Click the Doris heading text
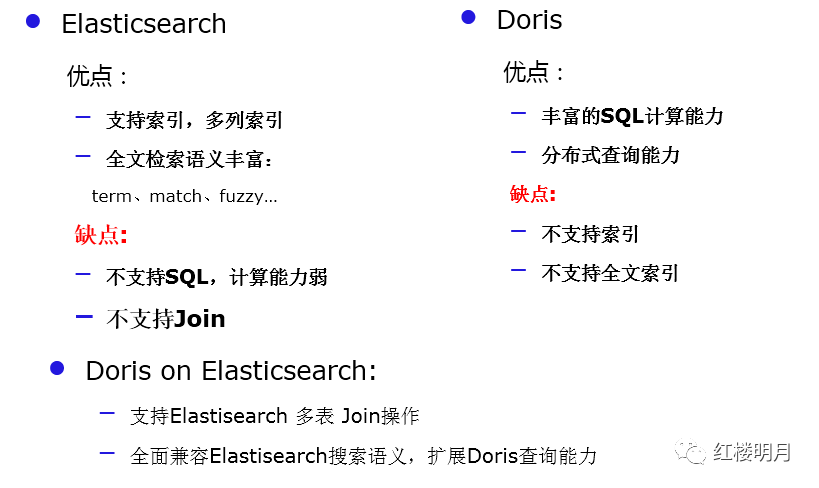819x488 pixels. pos(529,20)
